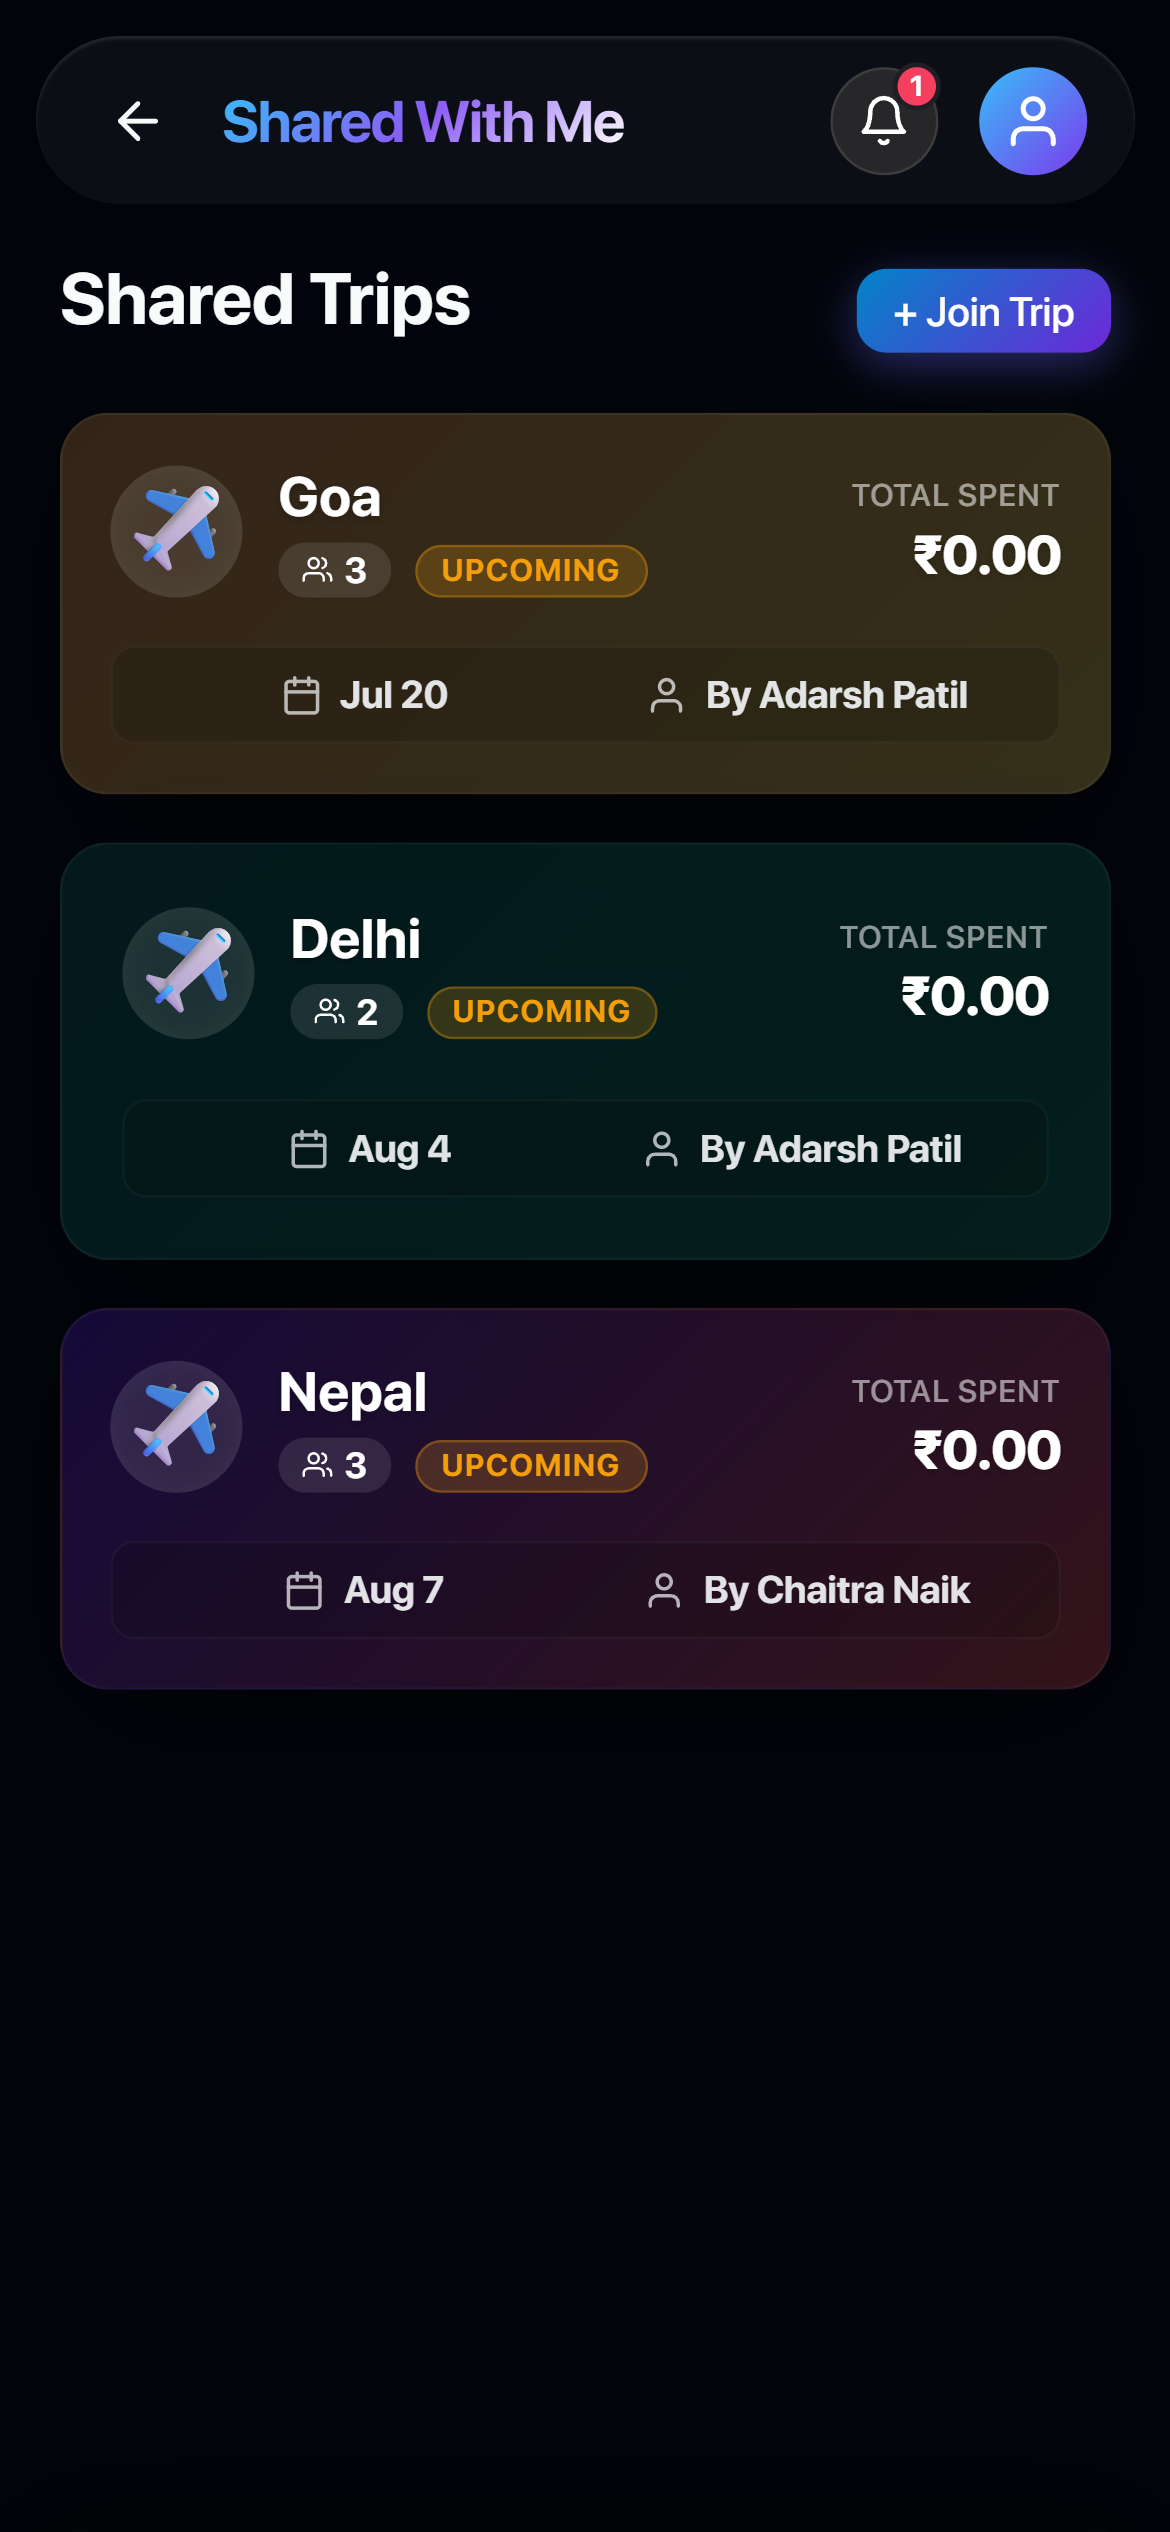Select Goa's 3 members badge
Screen dimensions: 1170x2532
[335, 570]
